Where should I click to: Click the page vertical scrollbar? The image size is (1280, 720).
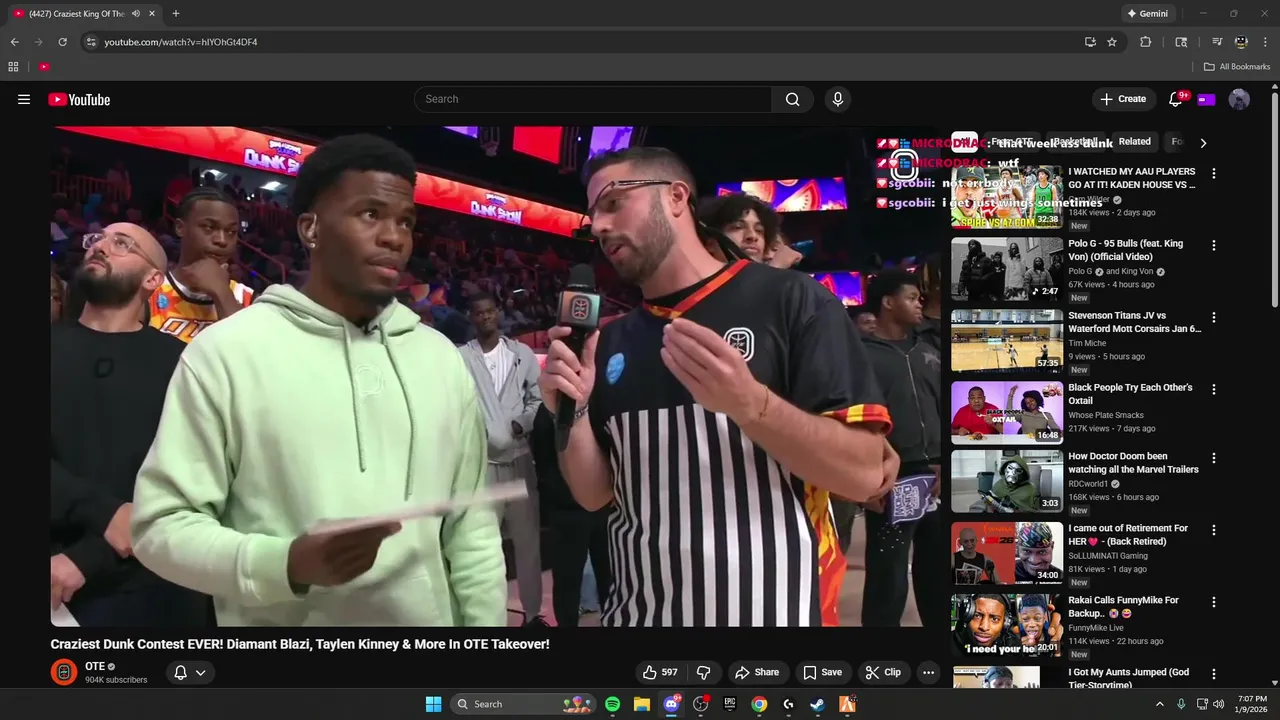click(1274, 200)
